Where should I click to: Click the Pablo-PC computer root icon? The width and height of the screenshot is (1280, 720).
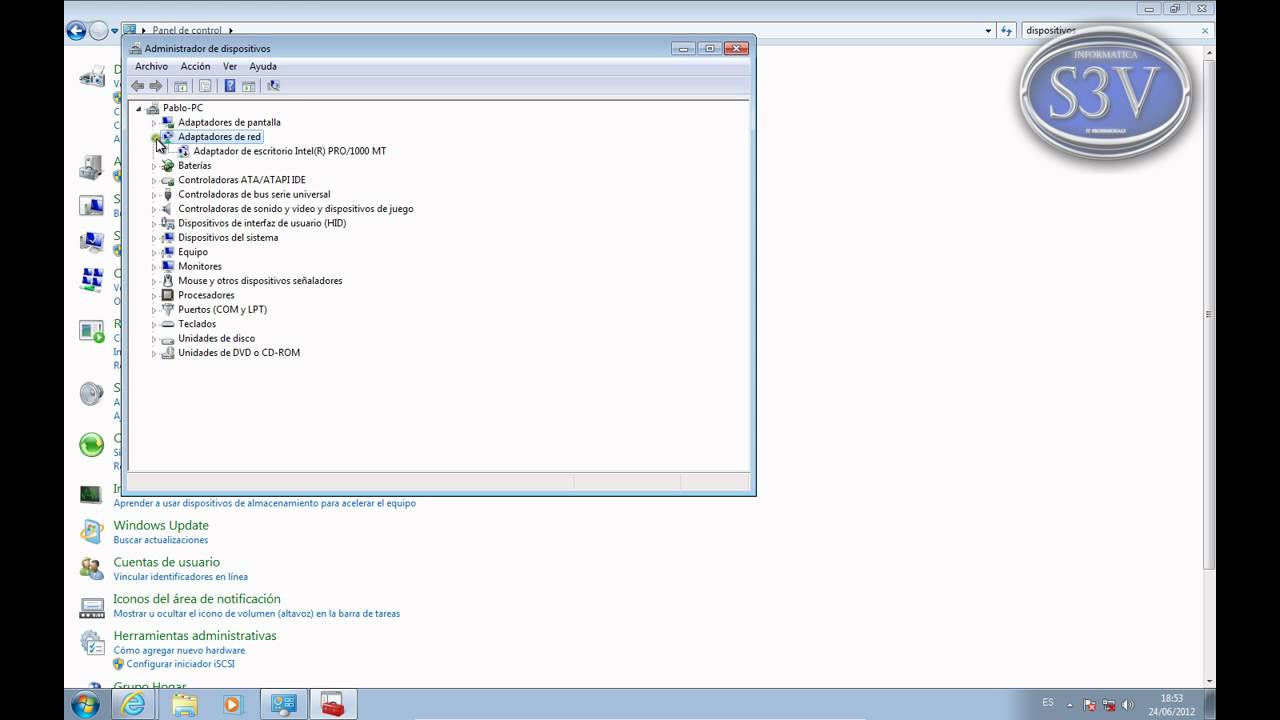tap(153, 108)
